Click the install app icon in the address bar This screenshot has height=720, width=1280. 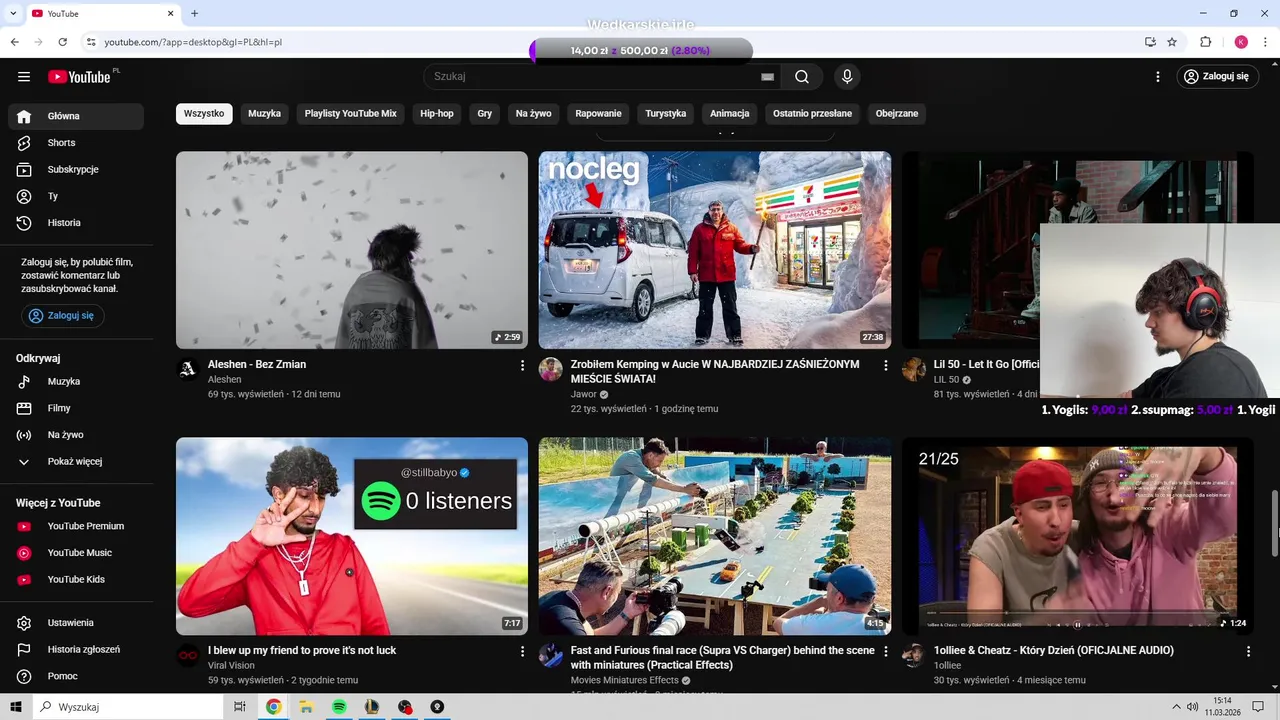point(1150,42)
